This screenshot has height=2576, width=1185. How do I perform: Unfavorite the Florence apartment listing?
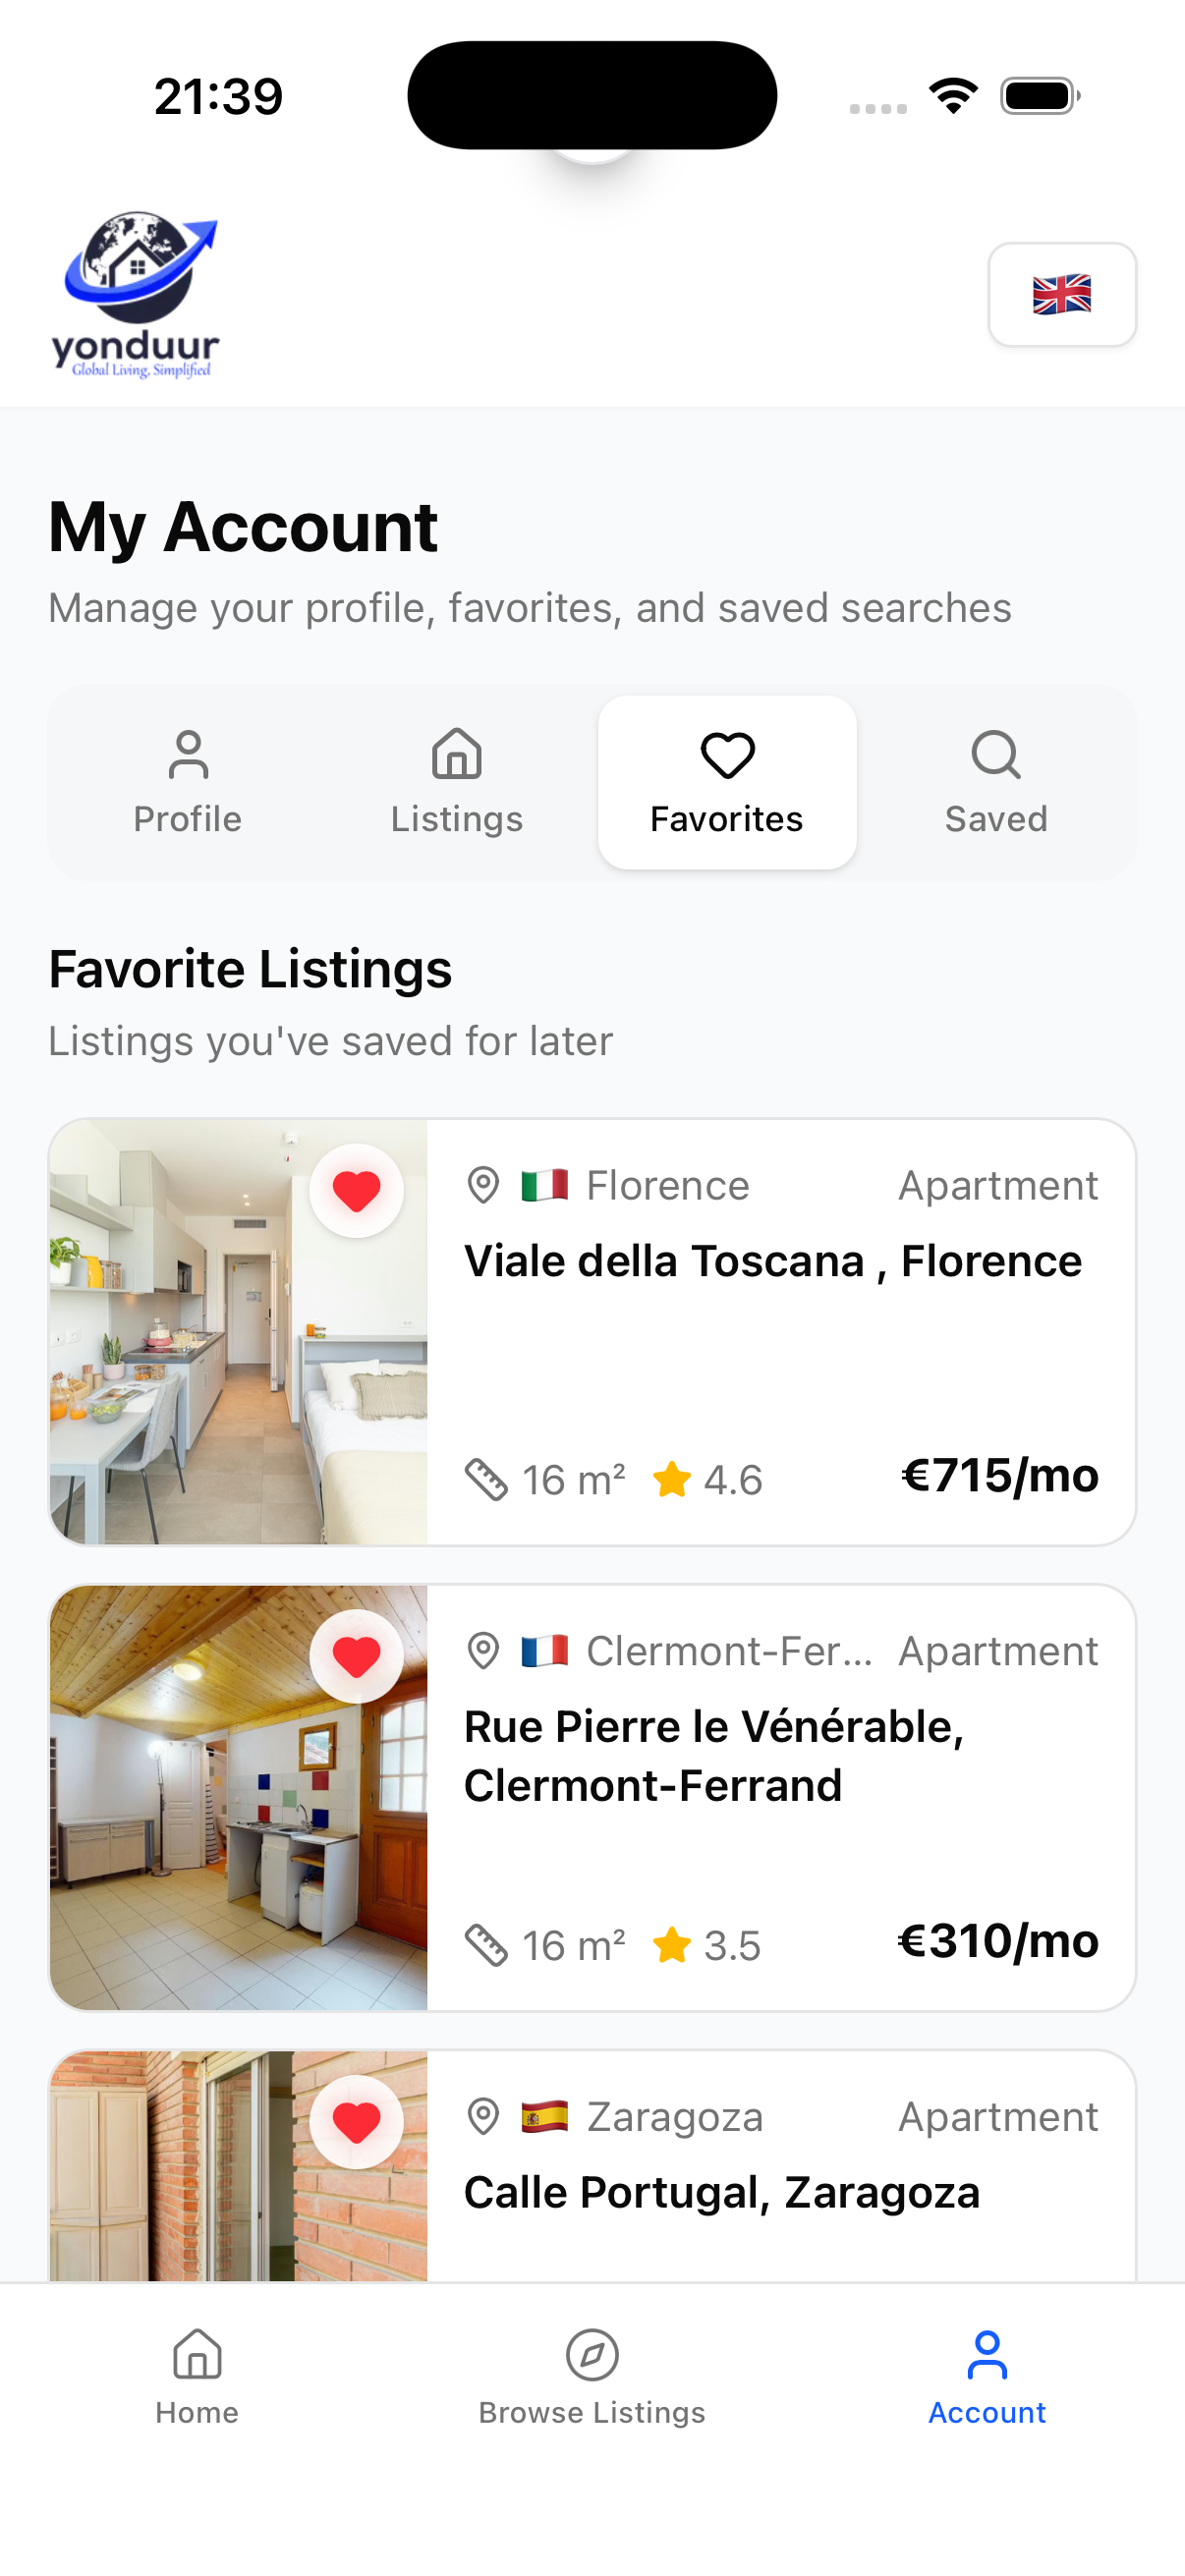(357, 1191)
